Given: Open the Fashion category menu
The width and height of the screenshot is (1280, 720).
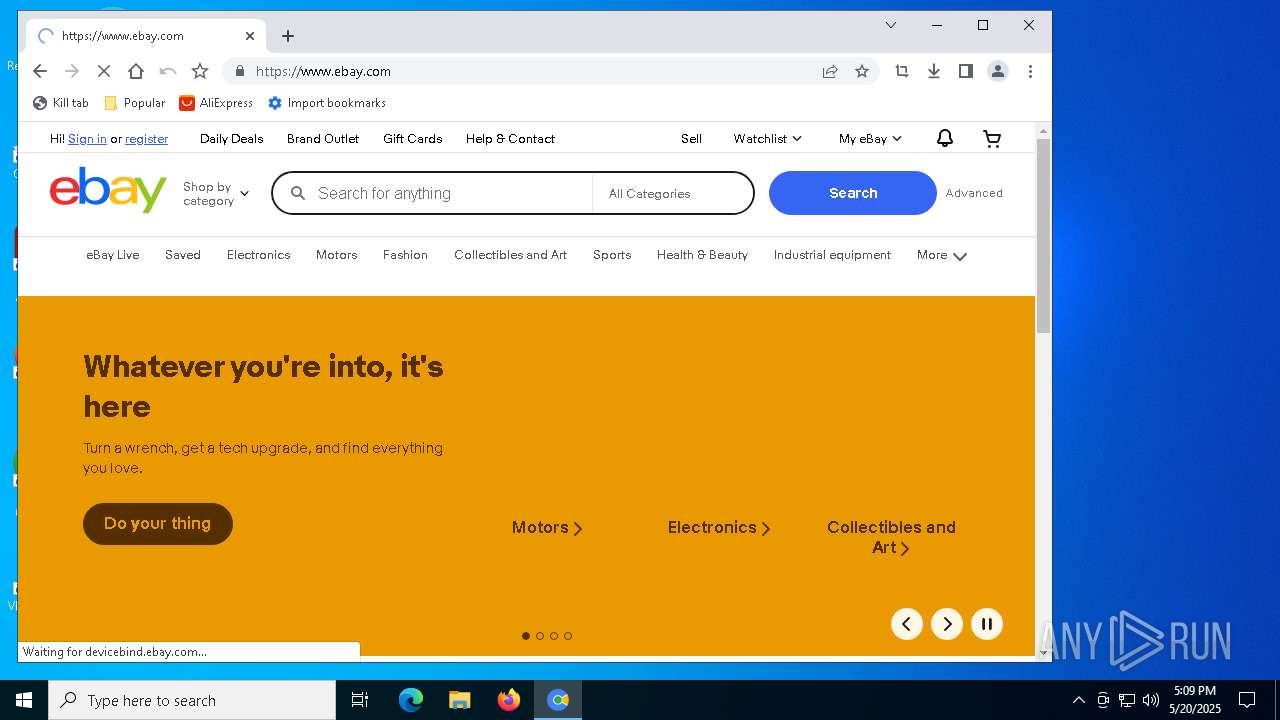Looking at the screenshot, I should tap(405, 255).
